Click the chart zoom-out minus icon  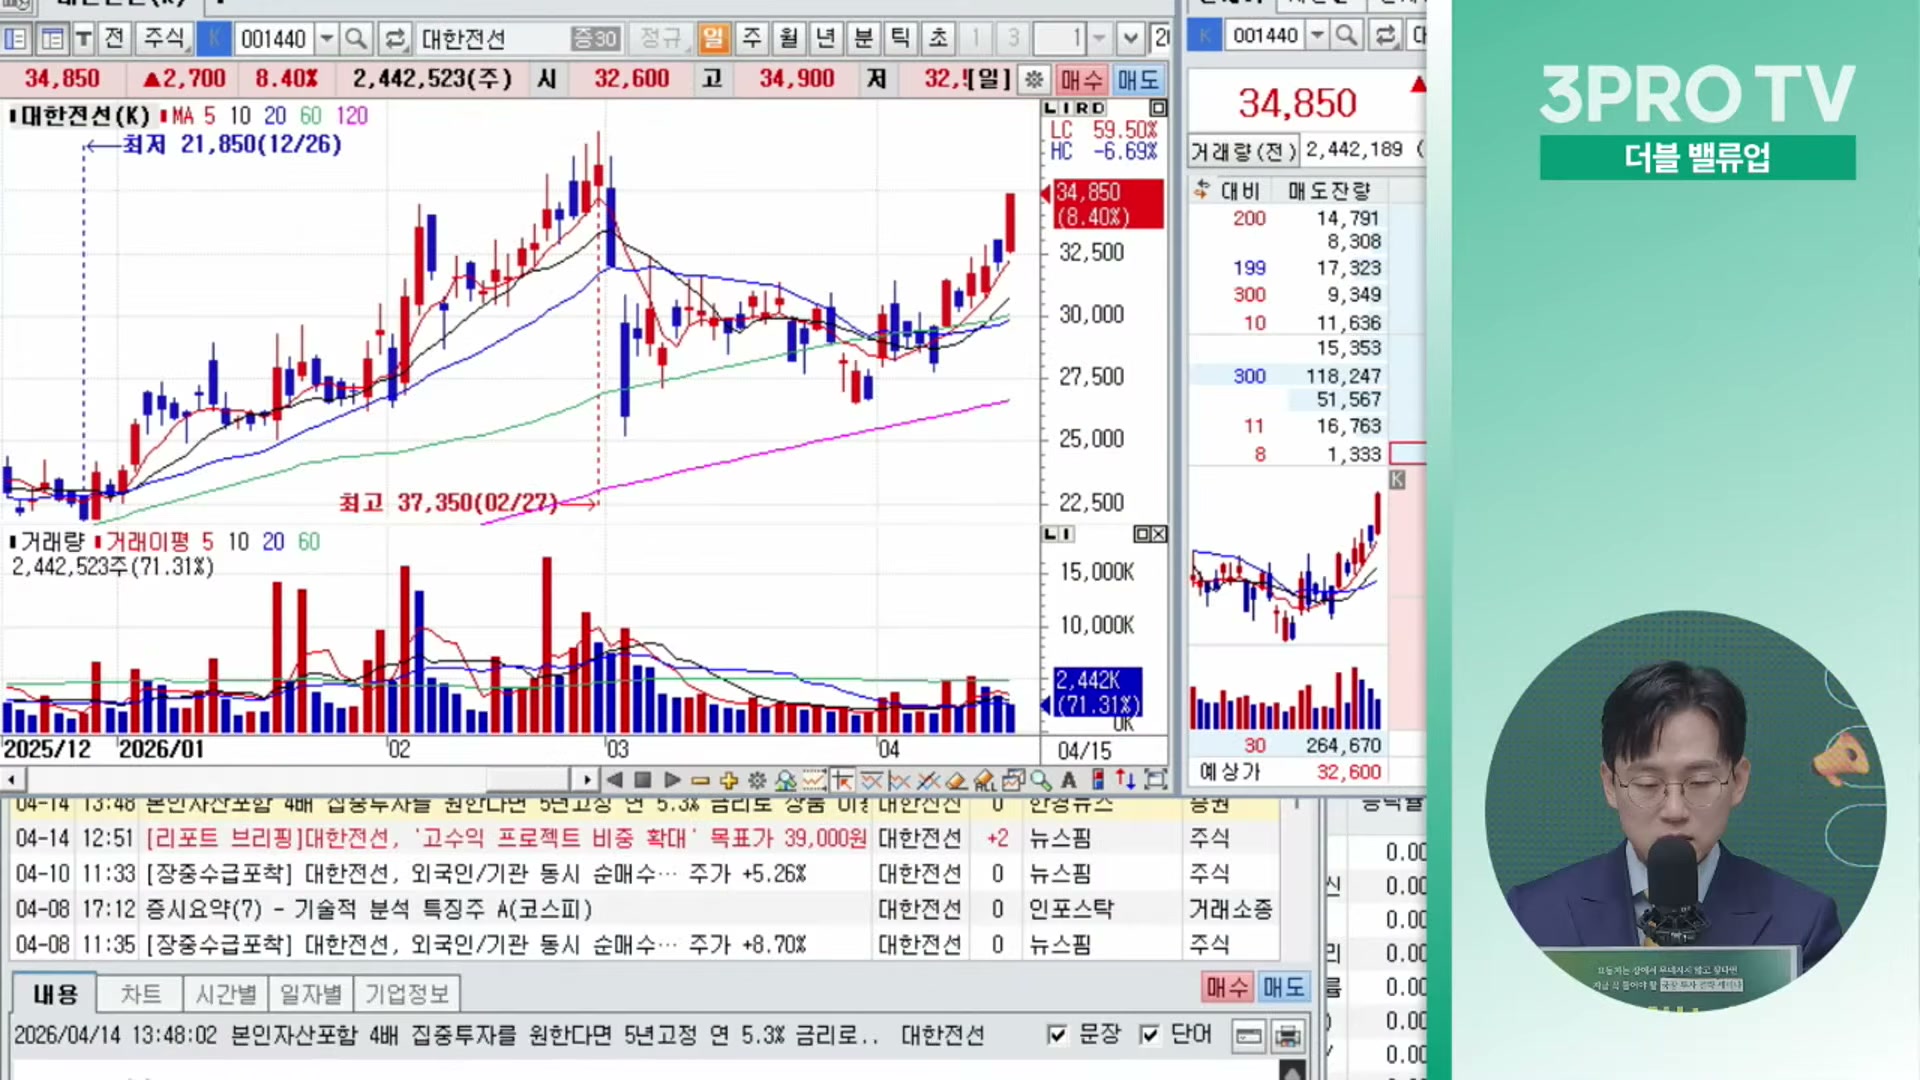tap(700, 780)
